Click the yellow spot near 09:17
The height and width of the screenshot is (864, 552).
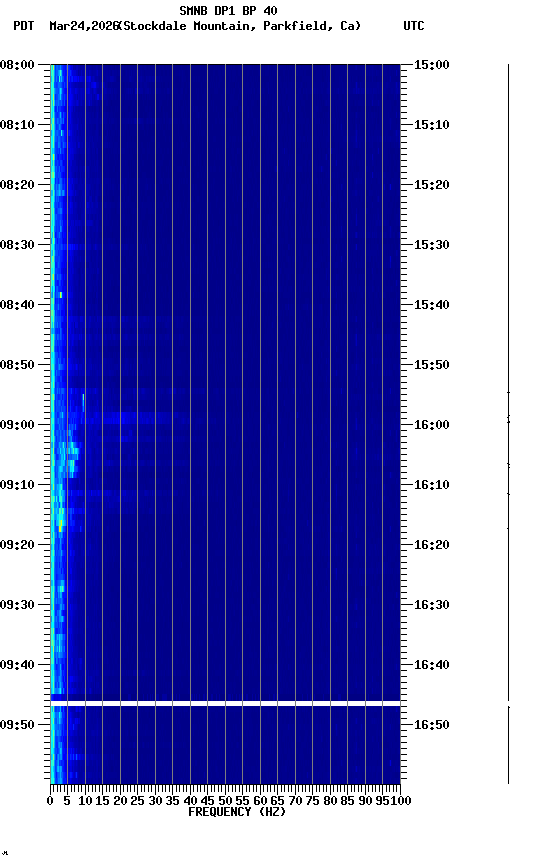click(x=61, y=527)
